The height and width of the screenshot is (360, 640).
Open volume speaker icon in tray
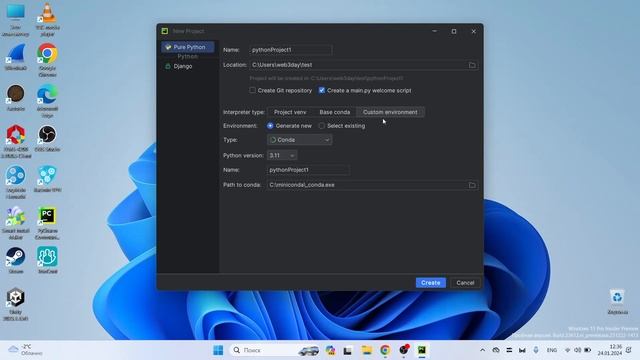(x=578, y=350)
